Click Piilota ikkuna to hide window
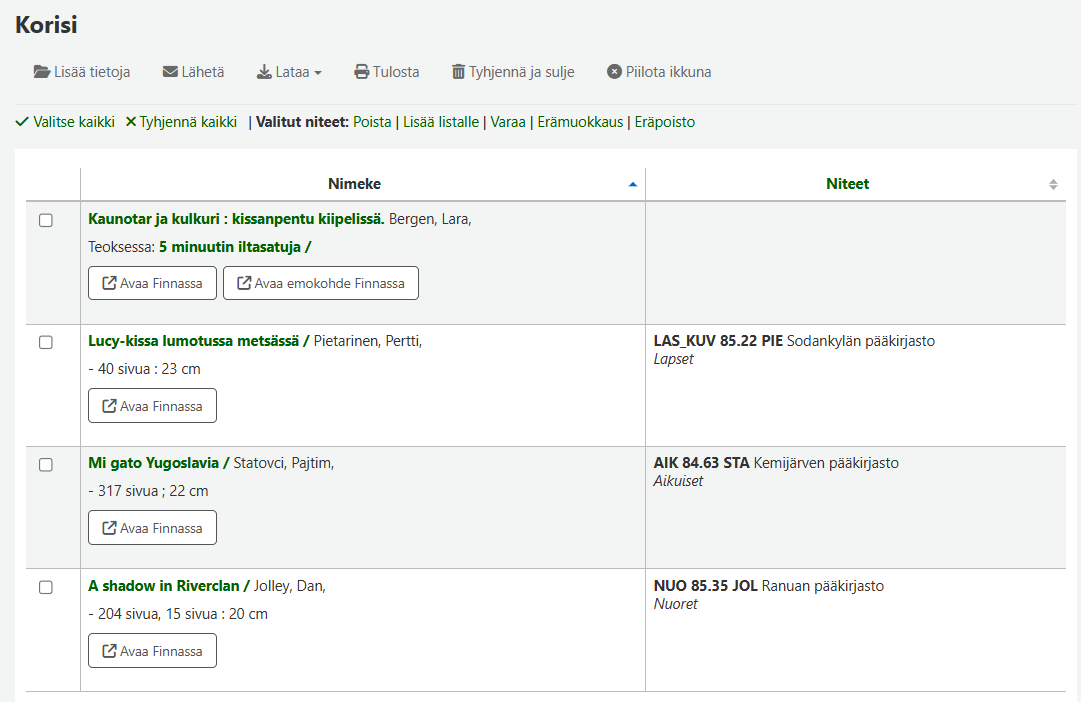This screenshot has height=702, width=1081. pos(660,72)
